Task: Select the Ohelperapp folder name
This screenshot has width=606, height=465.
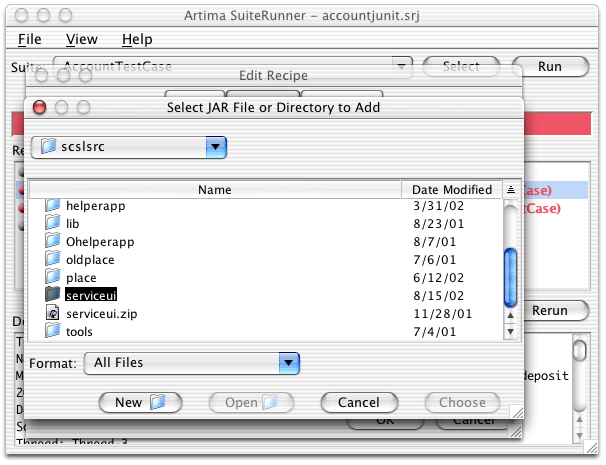Action: click(100, 242)
